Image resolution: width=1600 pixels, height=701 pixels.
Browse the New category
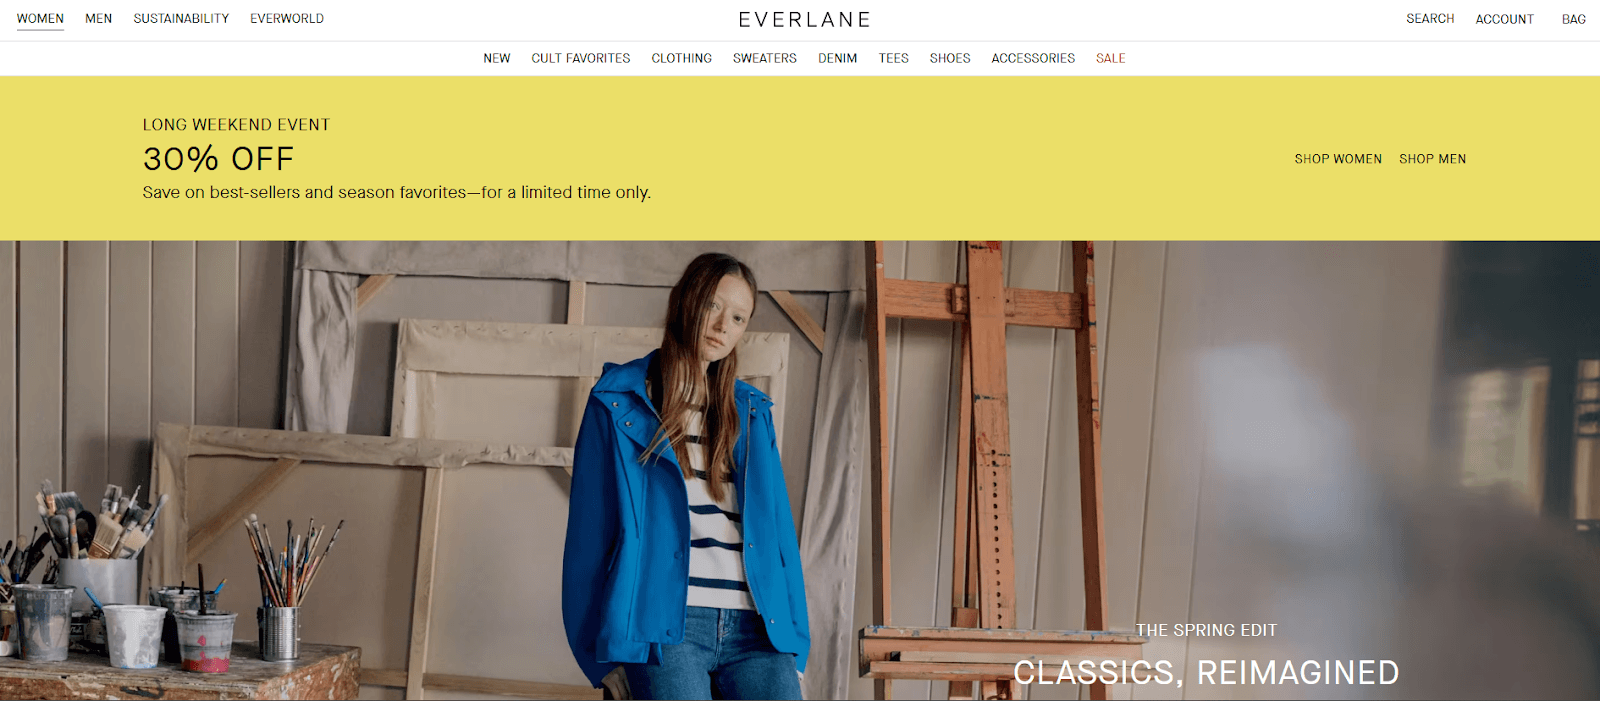coord(497,58)
